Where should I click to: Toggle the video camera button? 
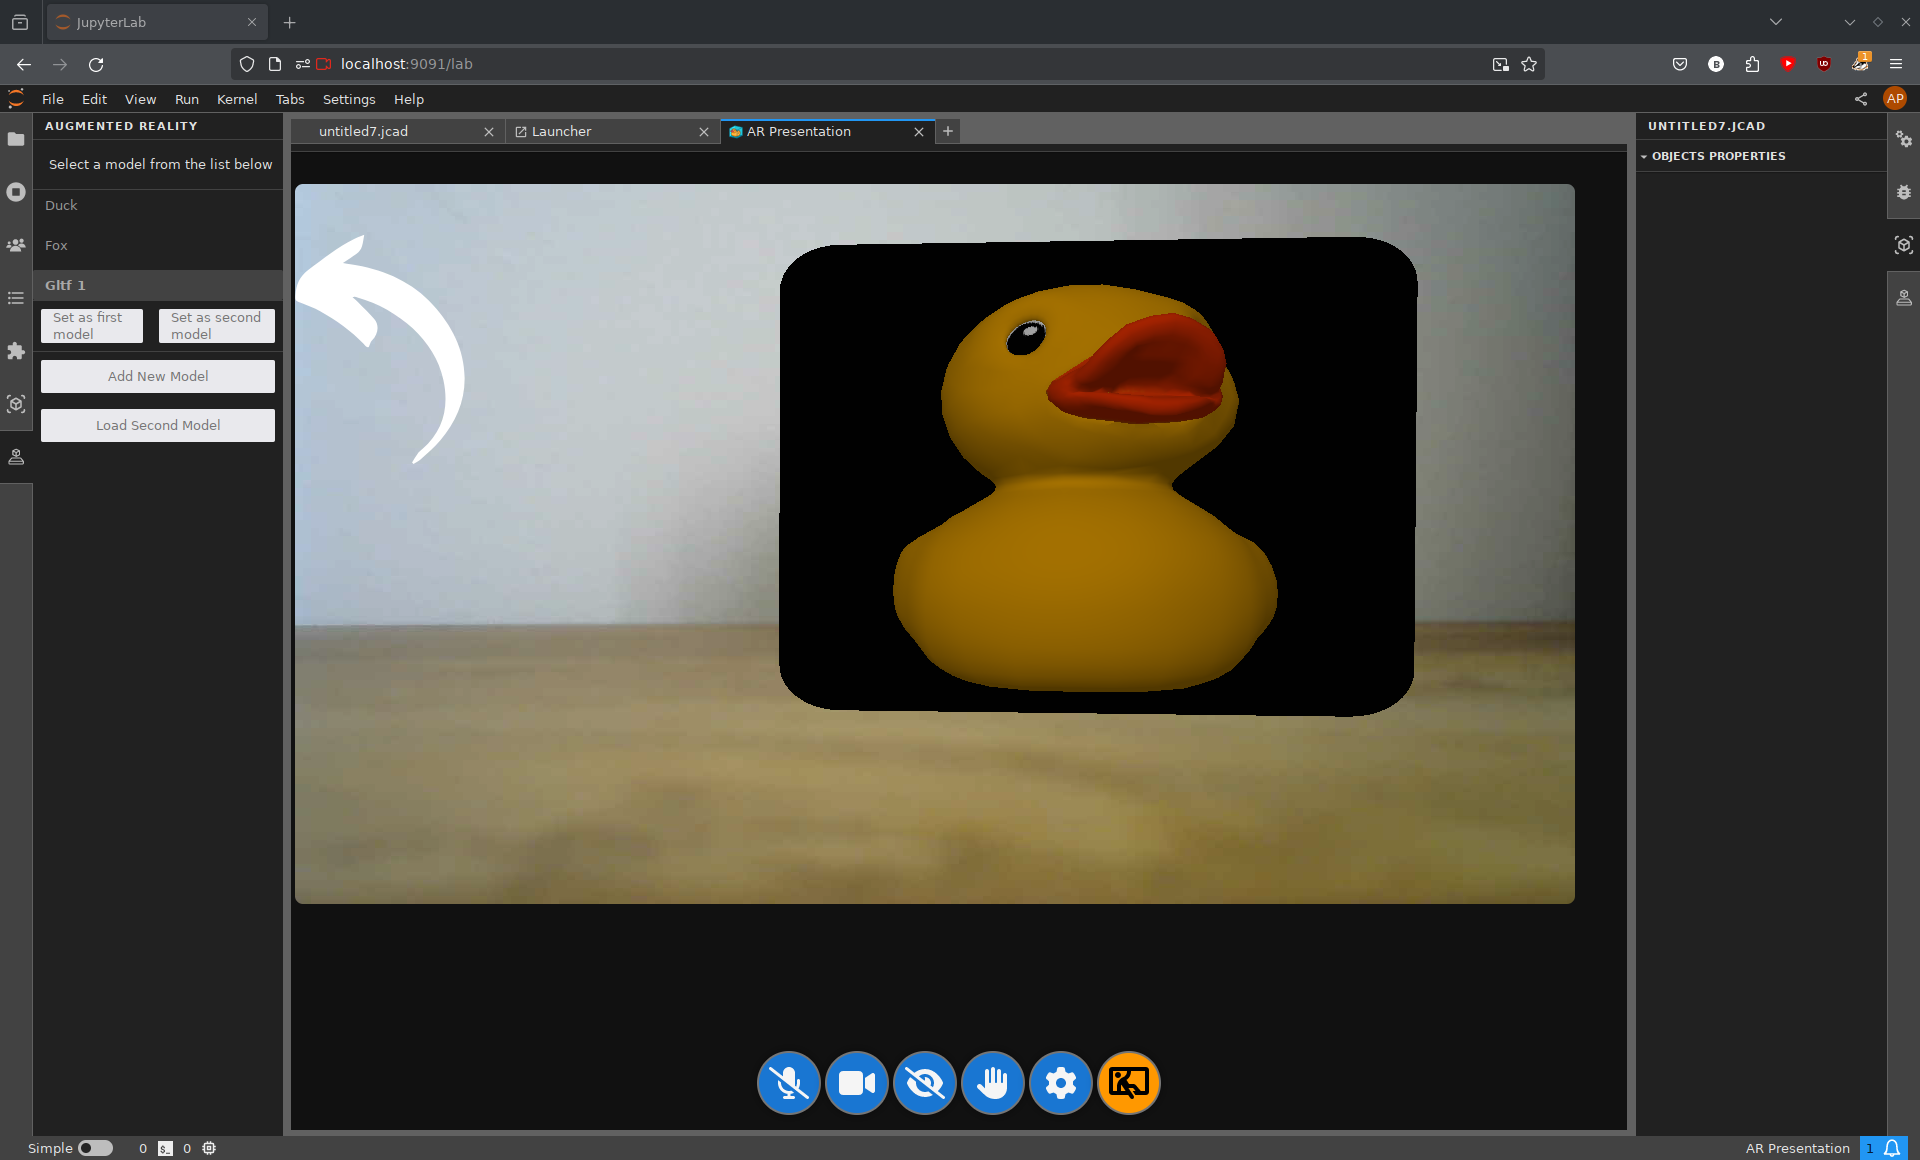(856, 1083)
